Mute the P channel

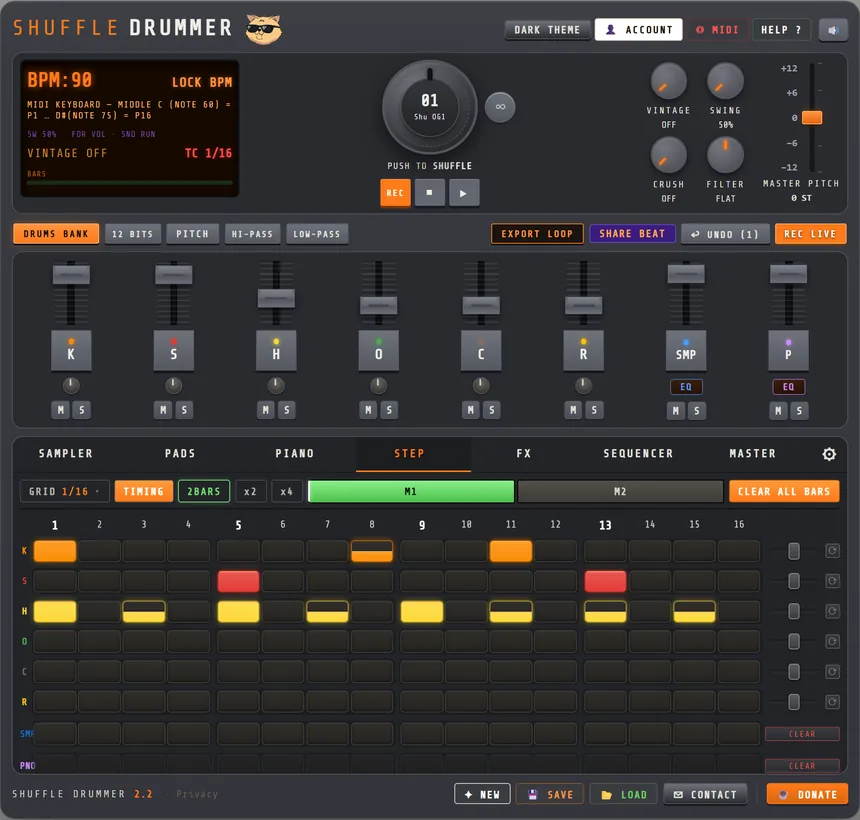click(778, 411)
